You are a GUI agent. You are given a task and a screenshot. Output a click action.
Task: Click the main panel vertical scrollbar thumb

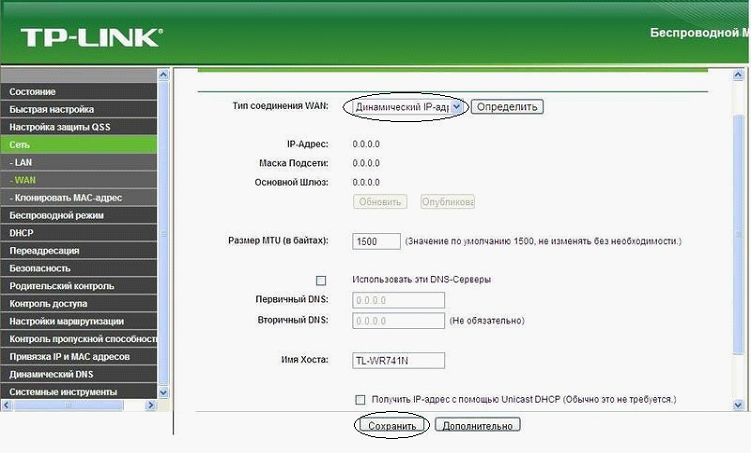738,235
